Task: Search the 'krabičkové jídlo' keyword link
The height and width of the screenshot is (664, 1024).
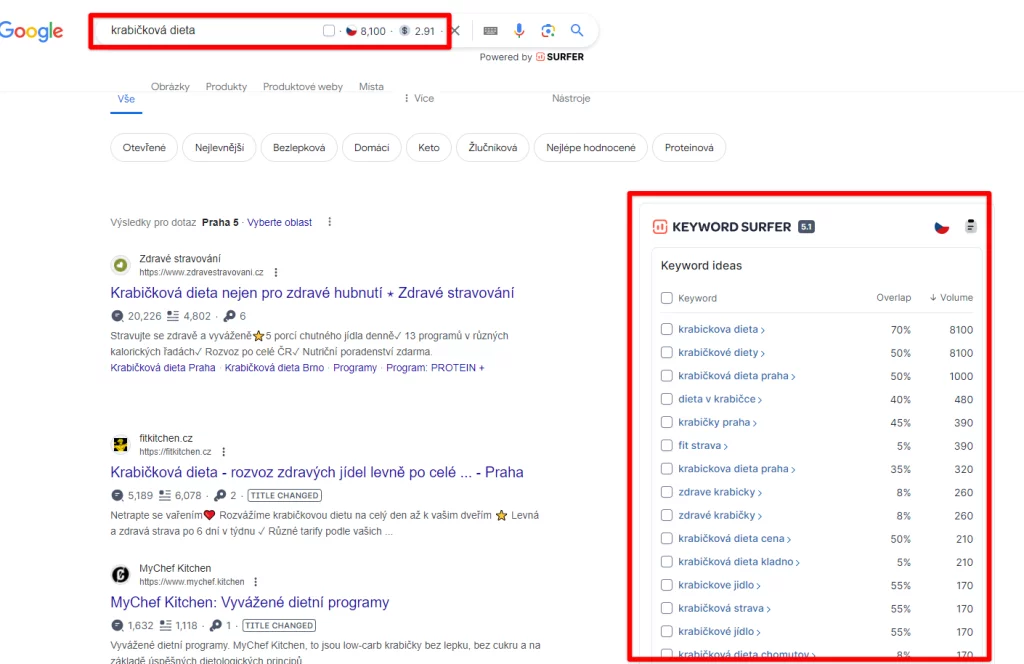Action: [719, 631]
